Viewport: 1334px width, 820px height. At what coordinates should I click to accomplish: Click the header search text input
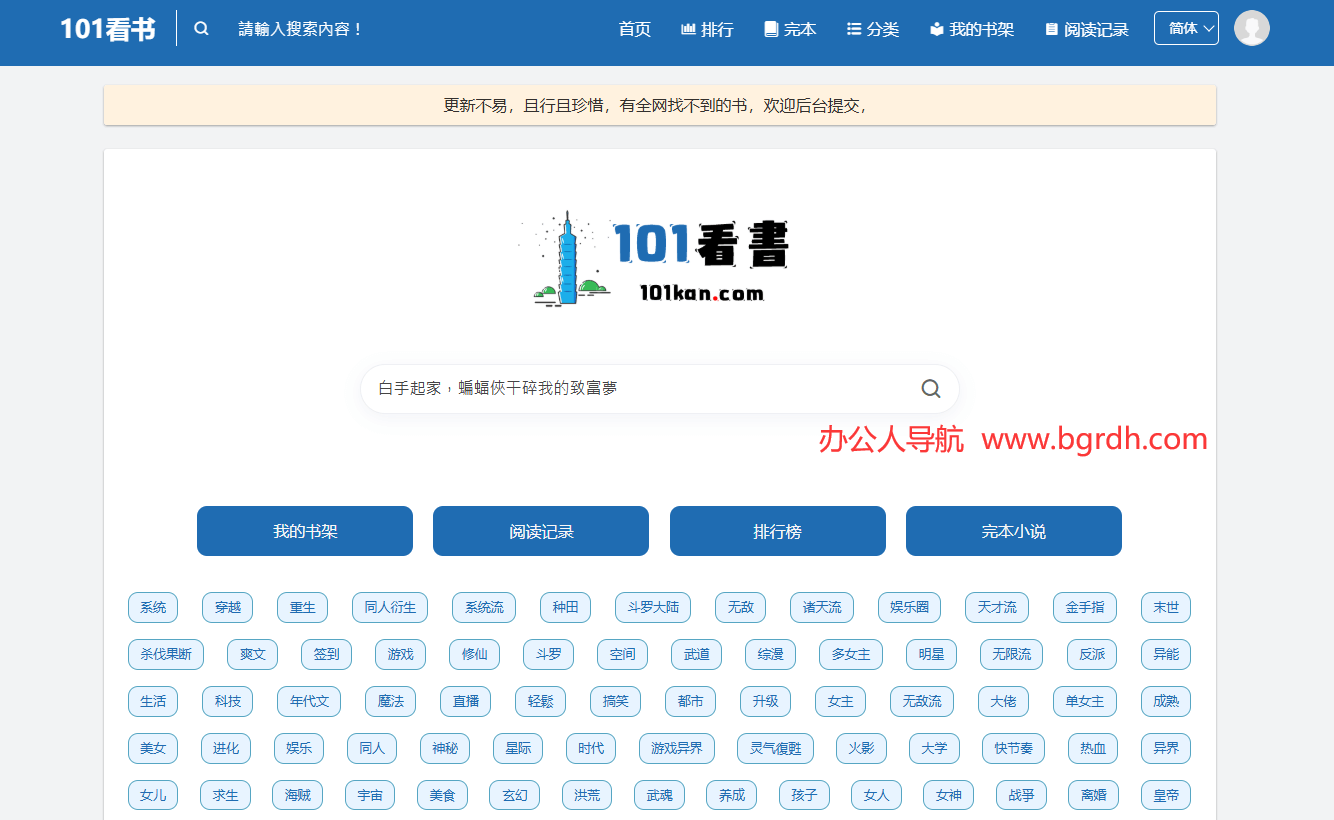300,29
